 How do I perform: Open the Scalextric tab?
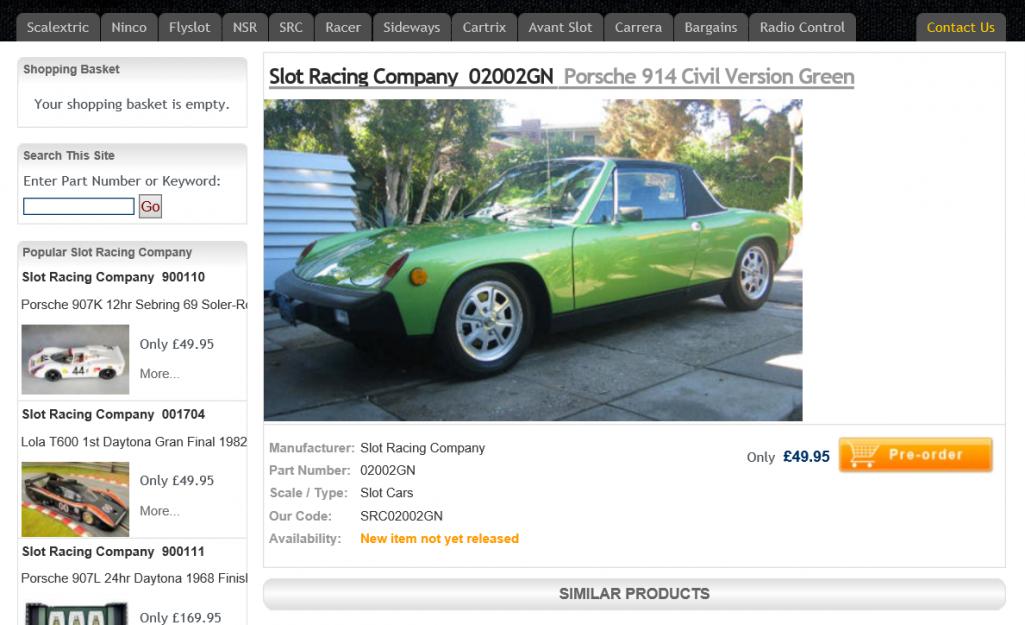58,27
